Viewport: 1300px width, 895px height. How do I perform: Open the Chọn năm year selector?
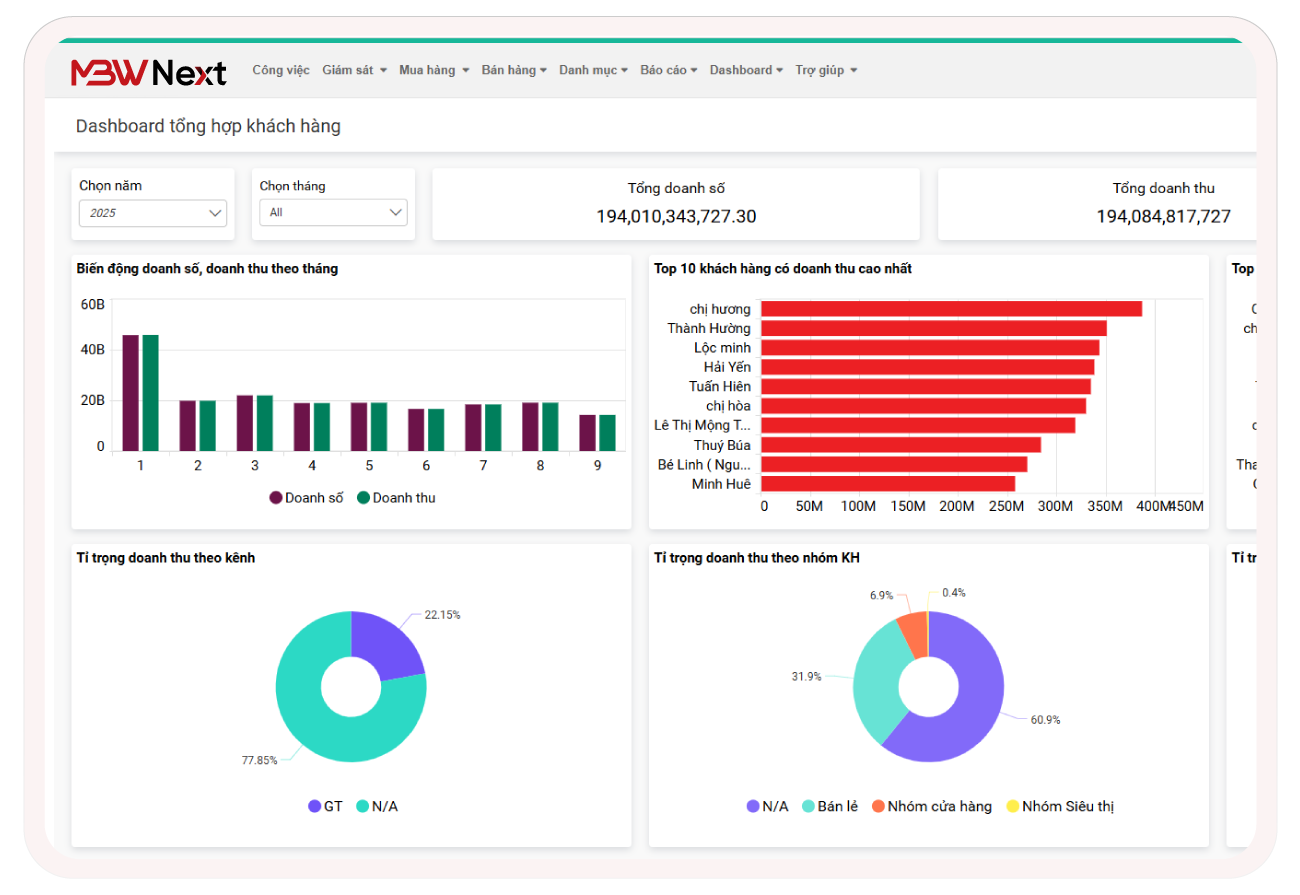(153, 213)
